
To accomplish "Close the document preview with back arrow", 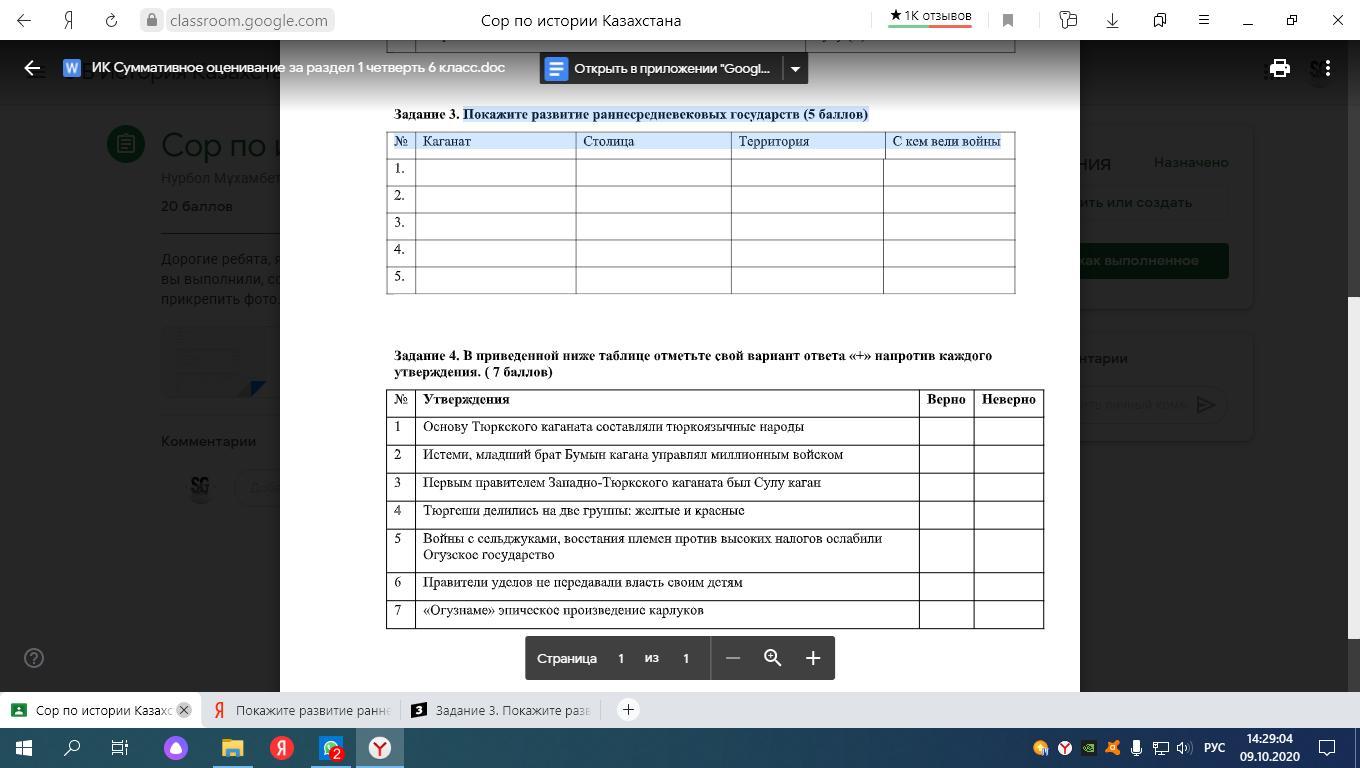I will [x=32, y=68].
